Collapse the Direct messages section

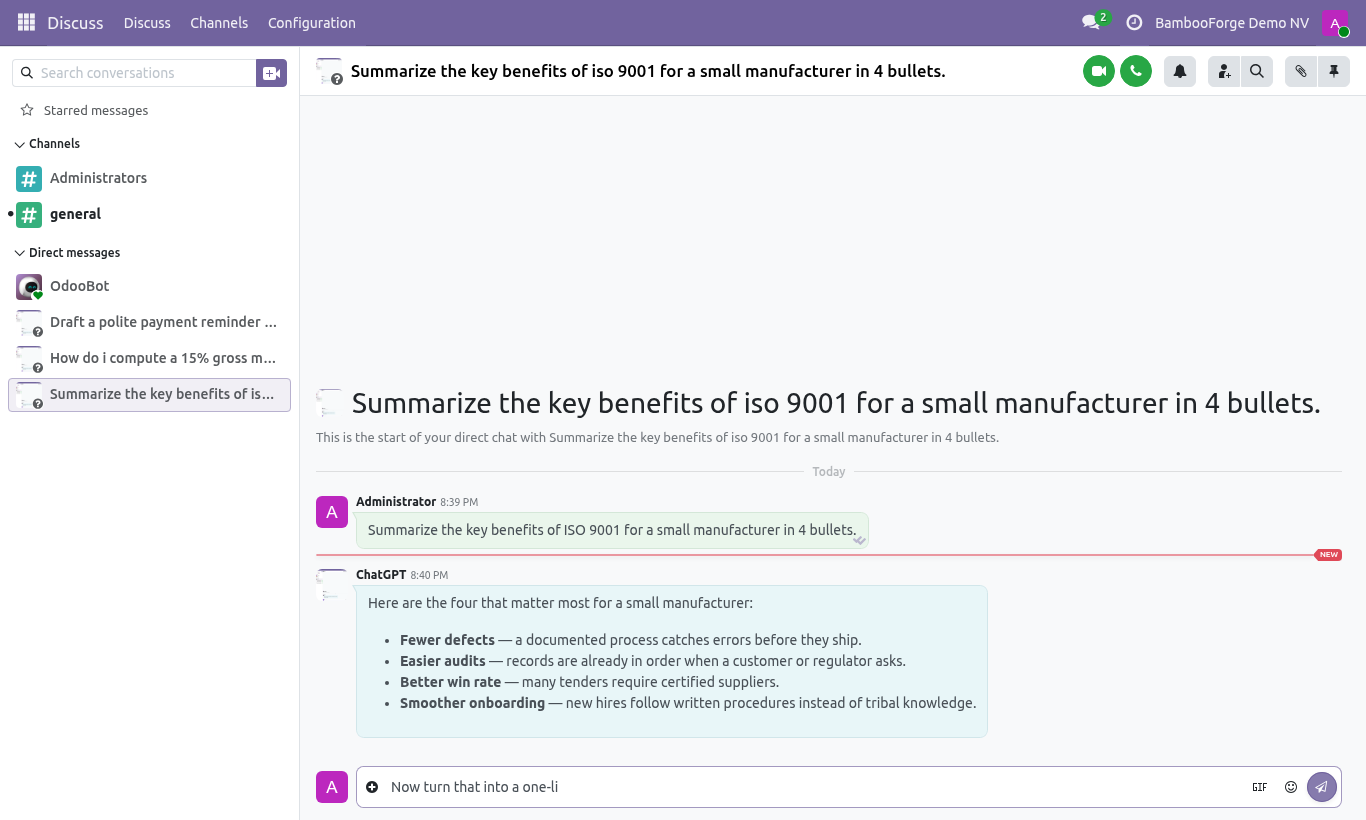[x=68, y=253]
